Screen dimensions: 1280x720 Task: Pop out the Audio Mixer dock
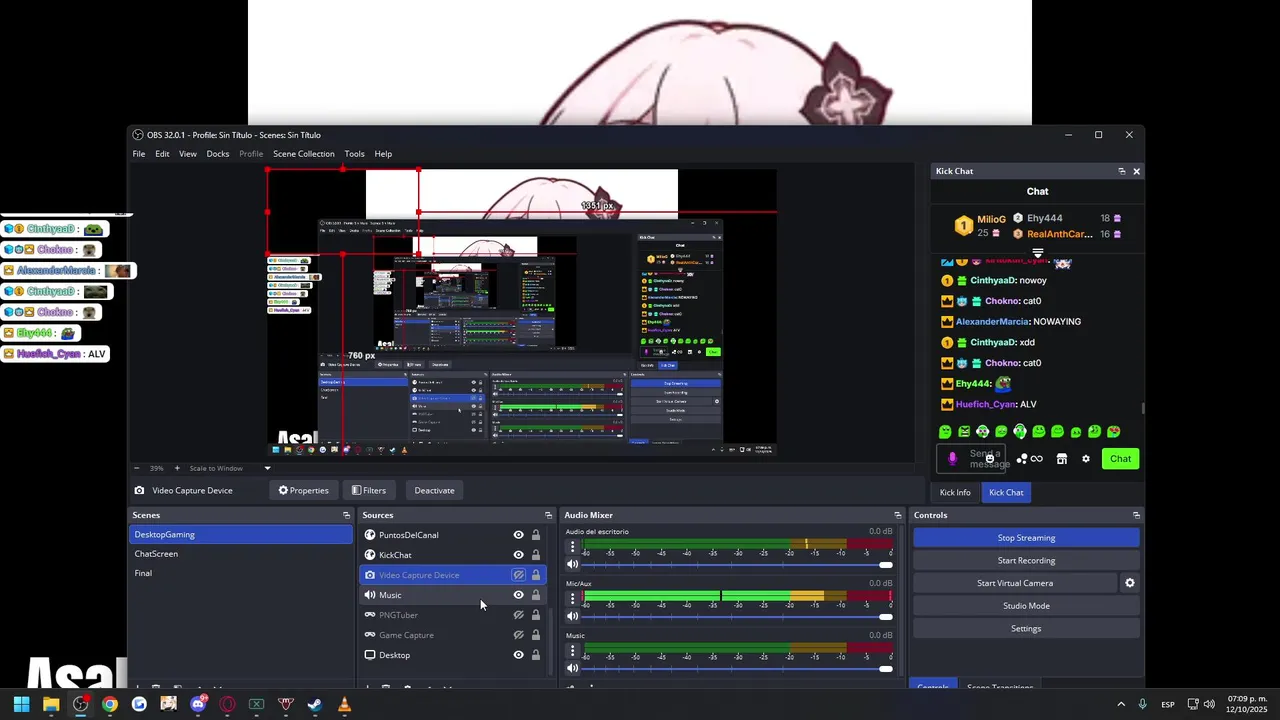(897, 515)
